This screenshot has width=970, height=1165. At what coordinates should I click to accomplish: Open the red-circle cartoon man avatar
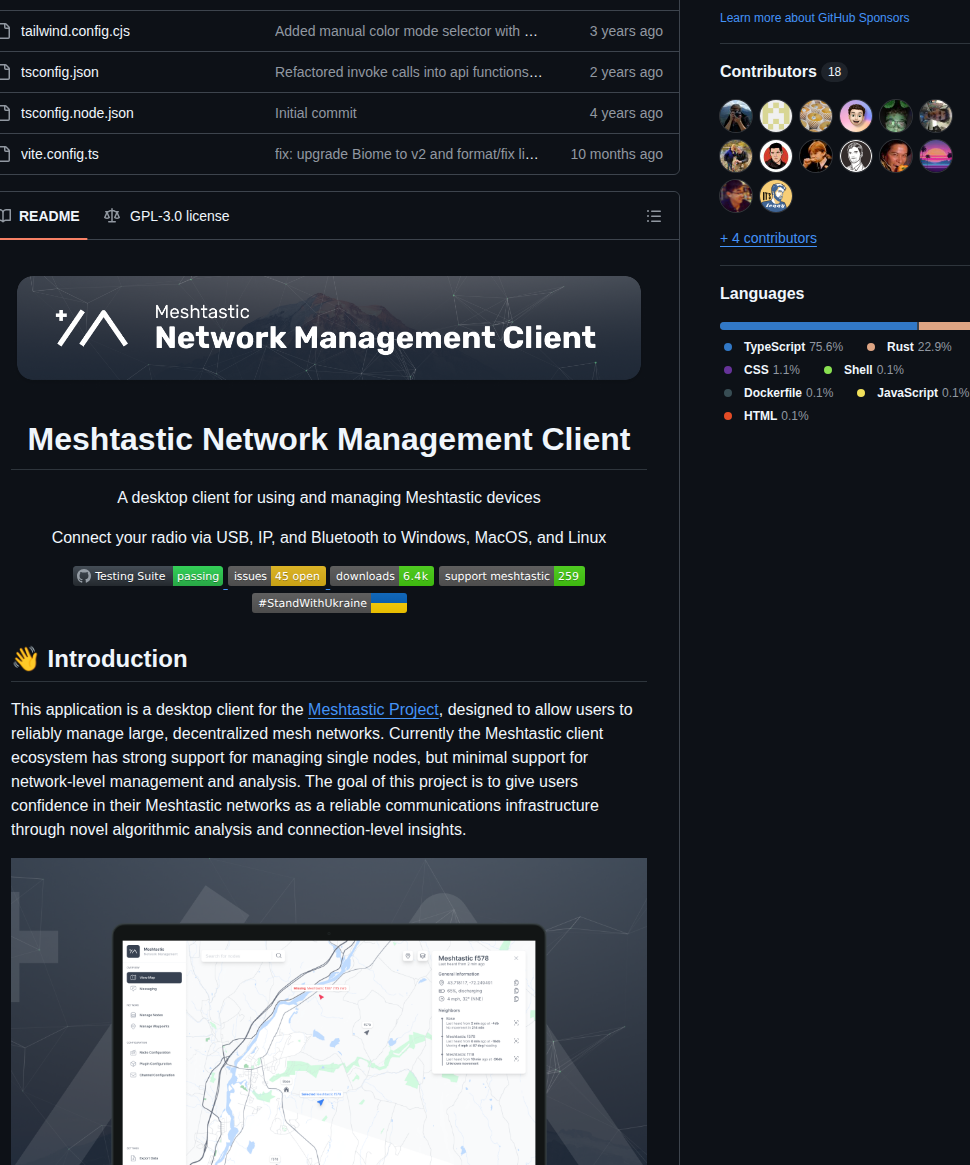tap(775, 156)
